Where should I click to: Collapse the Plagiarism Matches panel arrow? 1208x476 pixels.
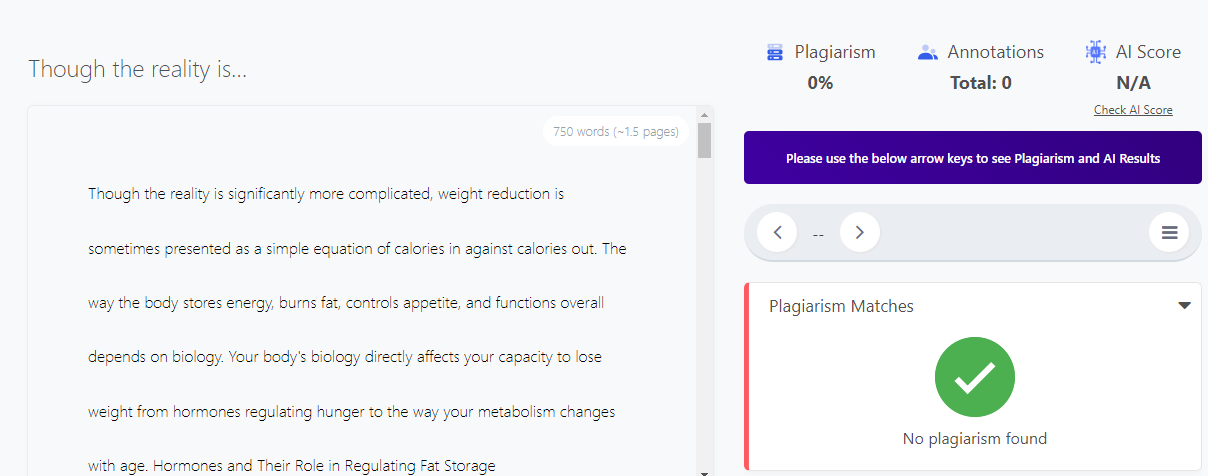pyautogui.click(x=1184, y=306)
